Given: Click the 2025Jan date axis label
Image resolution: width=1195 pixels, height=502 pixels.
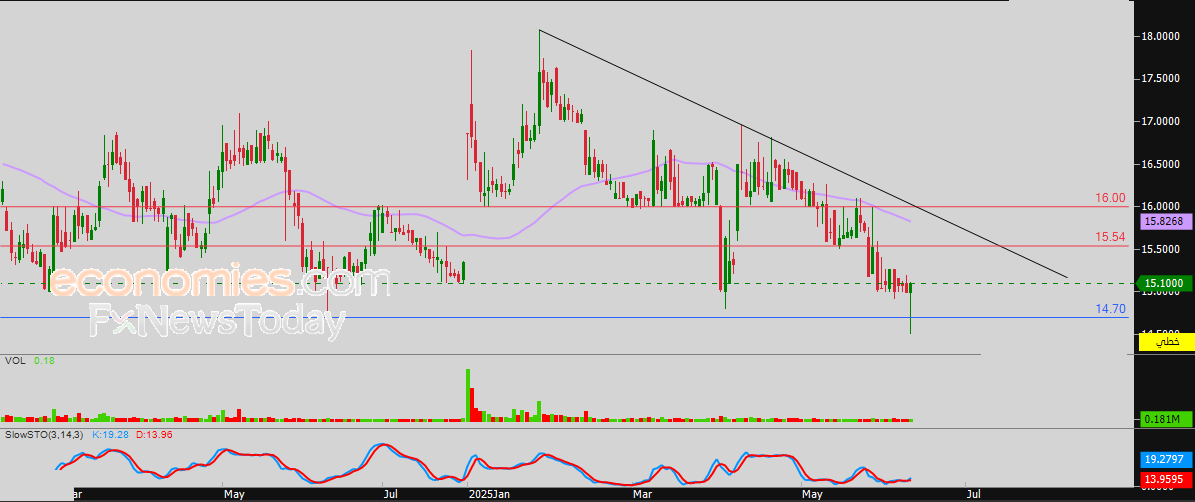Looking at the screenshot, I should [x=488, y=494].
